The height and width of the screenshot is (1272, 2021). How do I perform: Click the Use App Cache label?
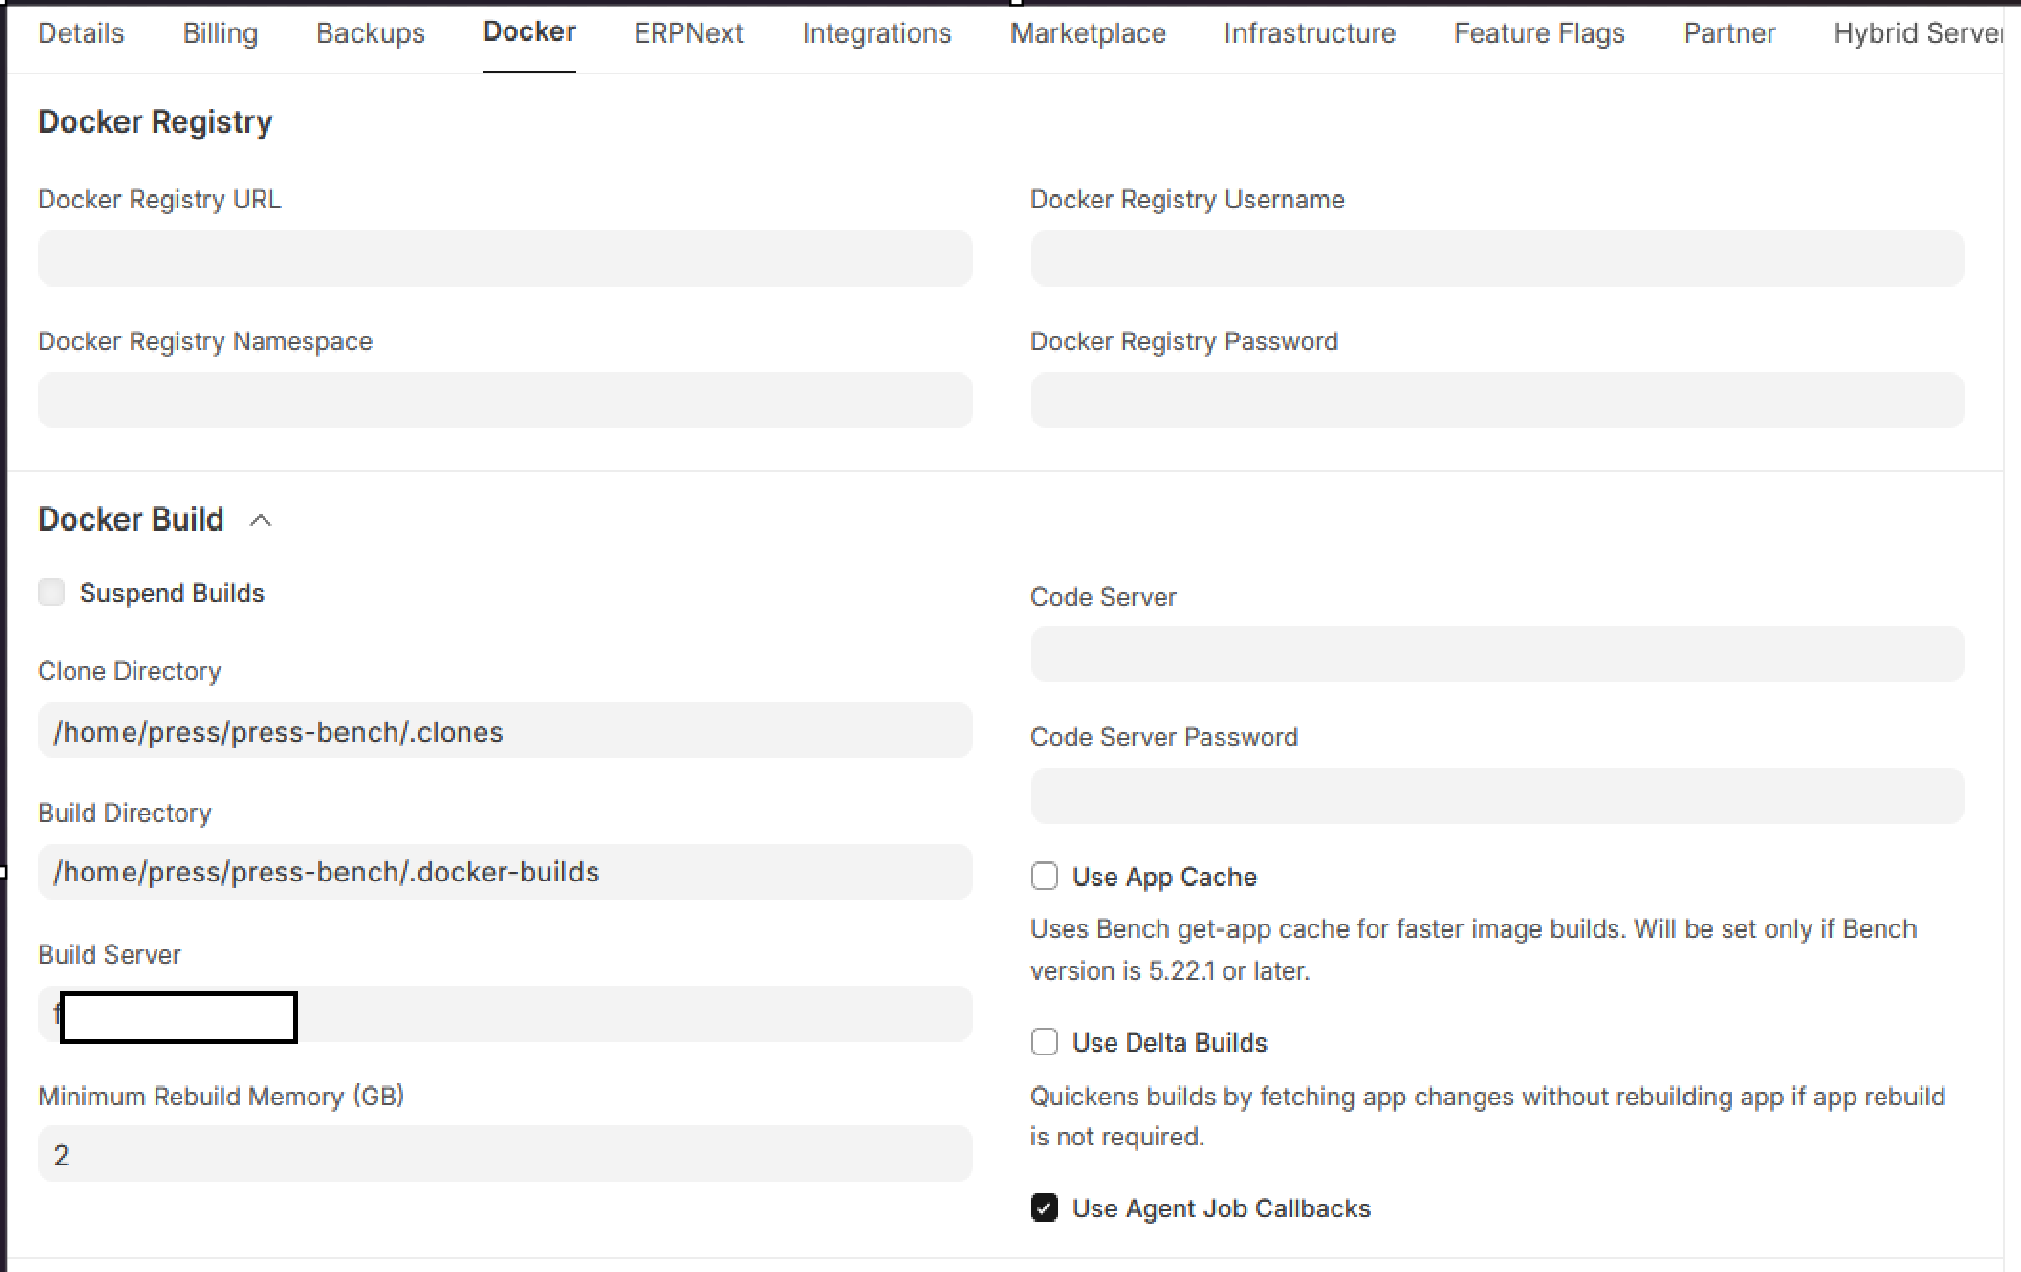(x=1164, y=877)
